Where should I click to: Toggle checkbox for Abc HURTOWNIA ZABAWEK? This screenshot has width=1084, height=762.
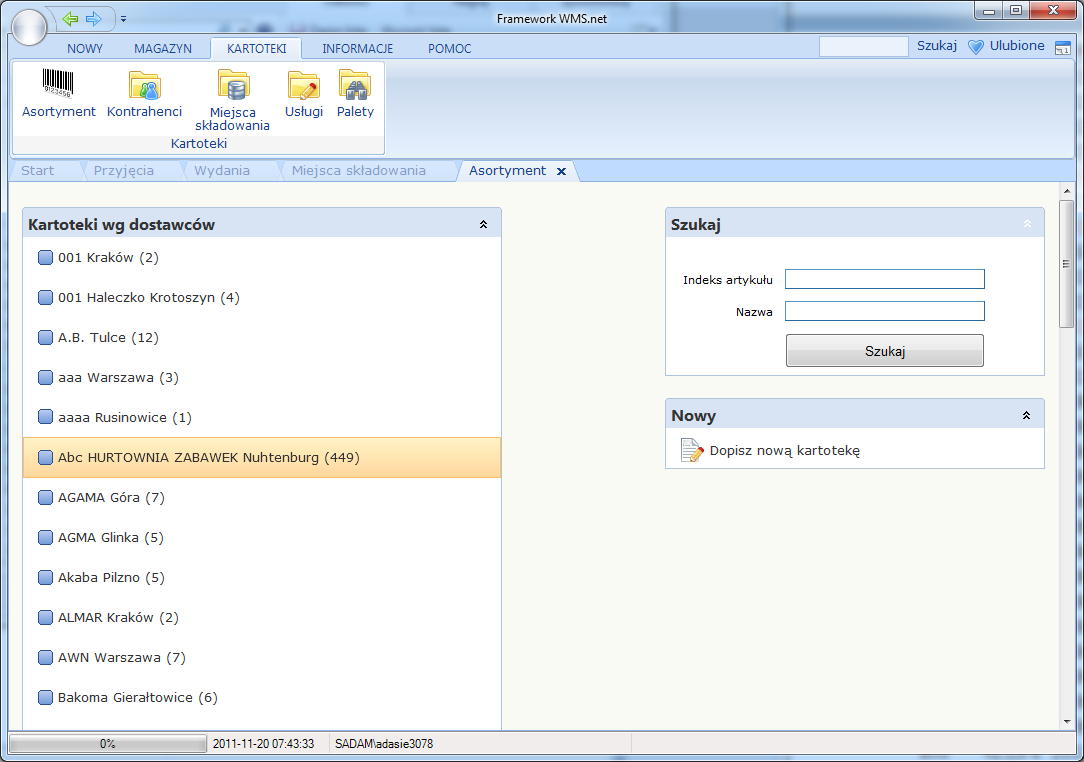pos(45,457)
